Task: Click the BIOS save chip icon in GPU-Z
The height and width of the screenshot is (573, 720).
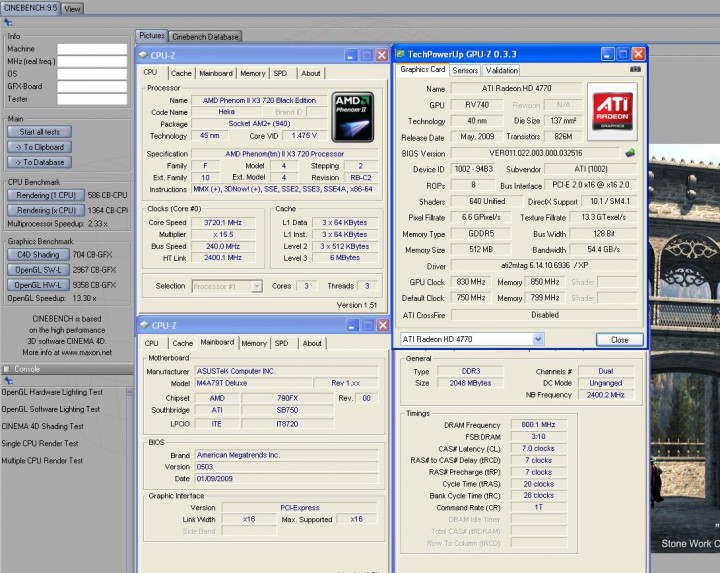Action: pyautogui.click(x=630, y=153)
